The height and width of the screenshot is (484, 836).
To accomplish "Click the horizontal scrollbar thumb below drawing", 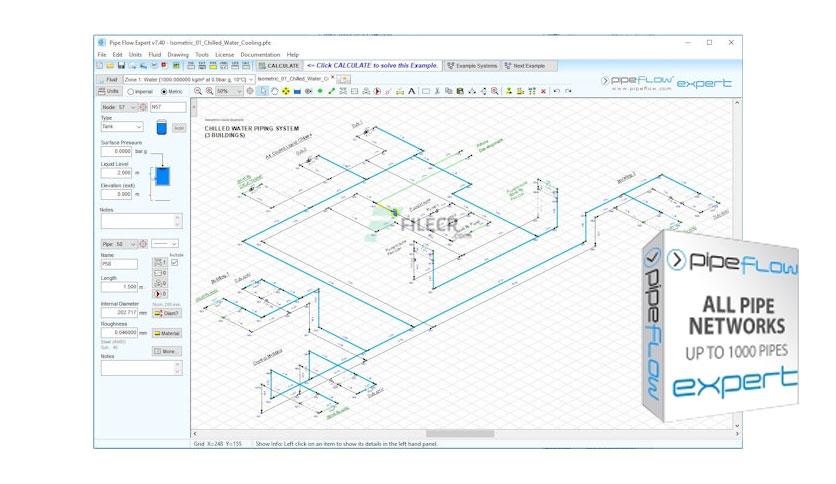I will click(x=460, y=434).
